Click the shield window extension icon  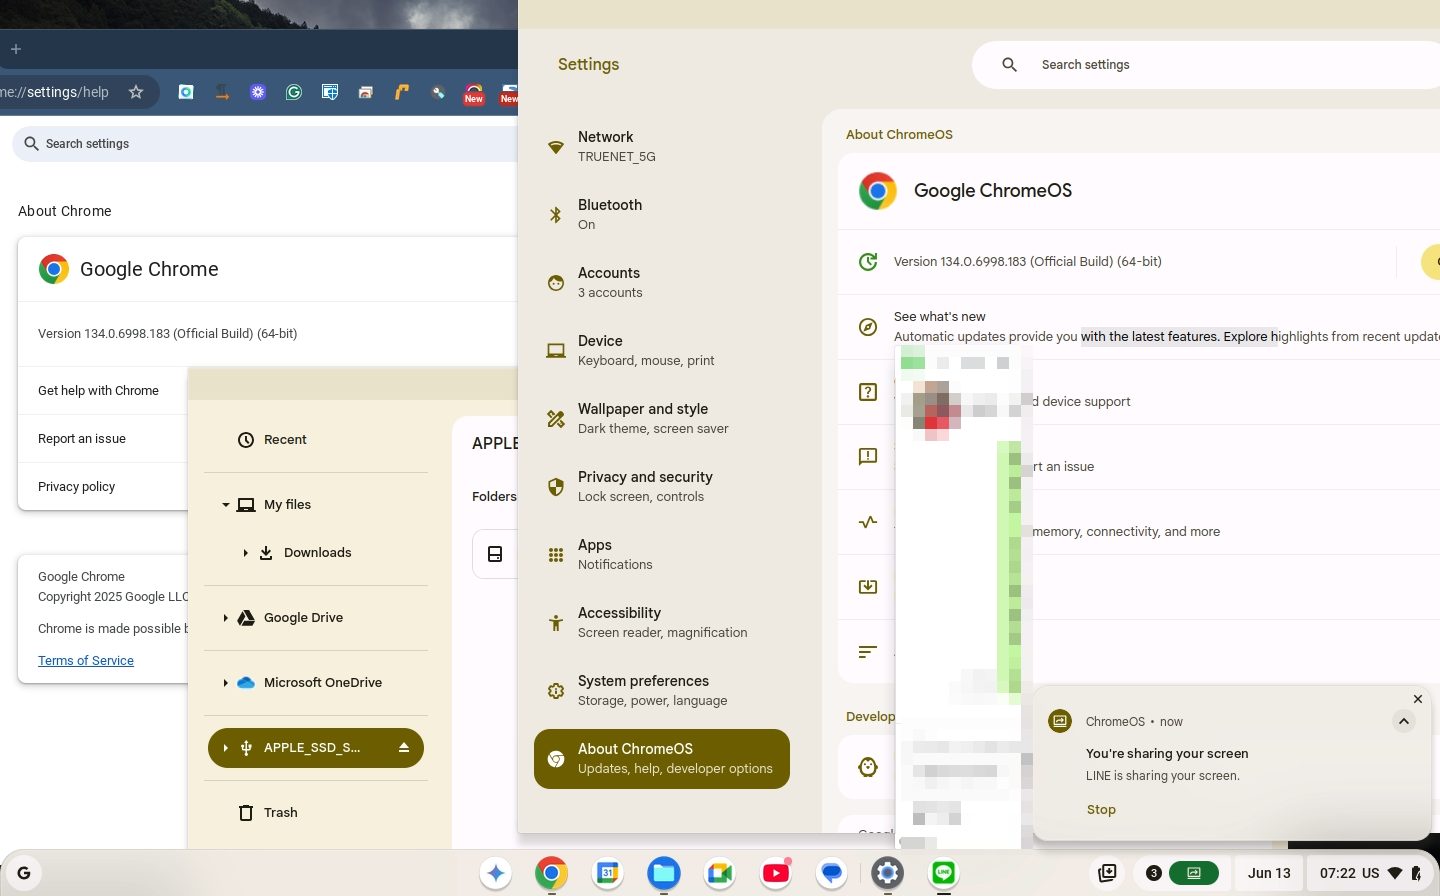click(330, 92)
